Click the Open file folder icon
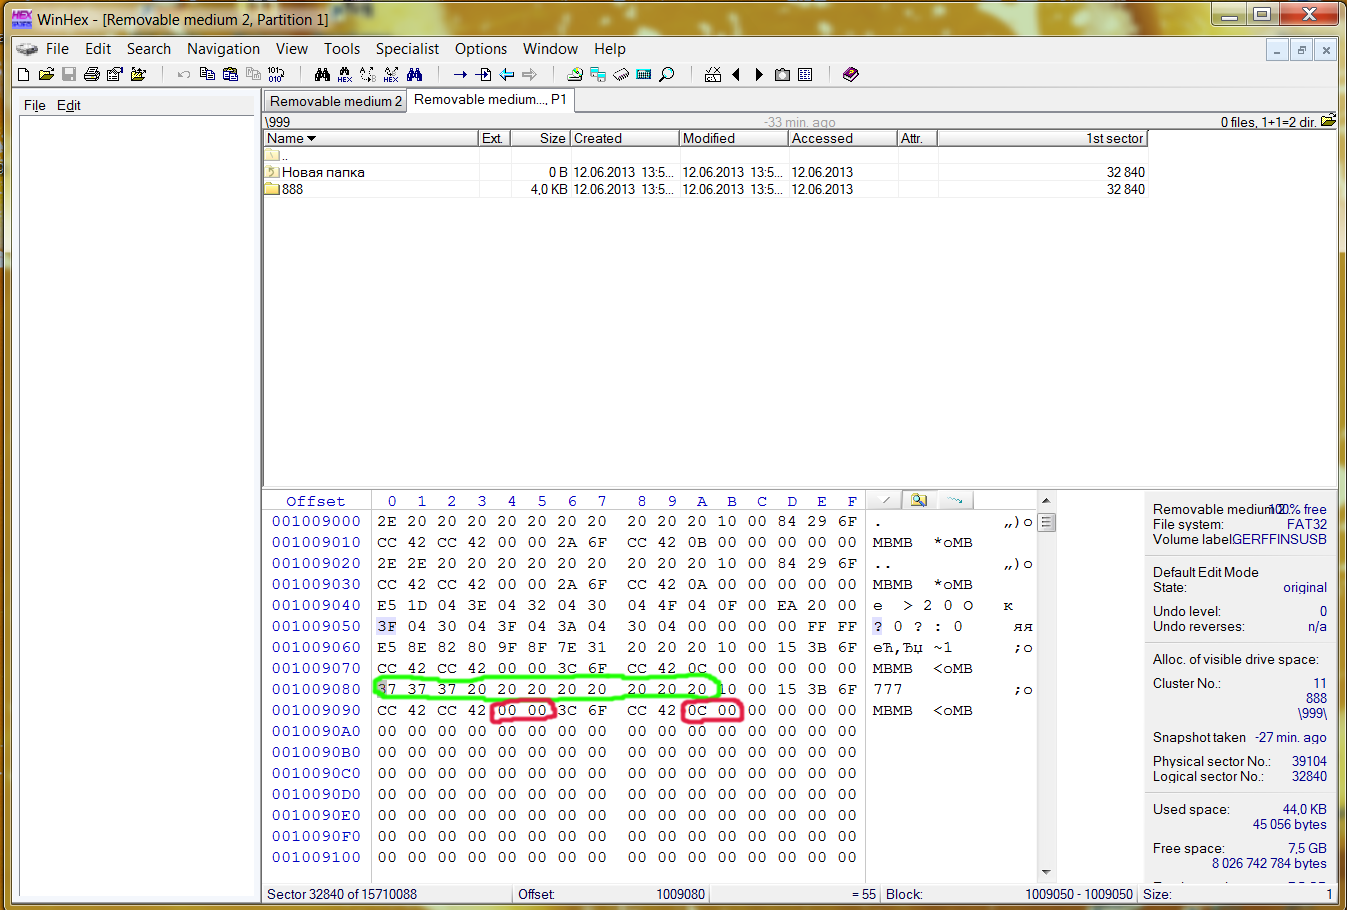The height and width of the screenshot is (910, 1347). click(46, 74)
